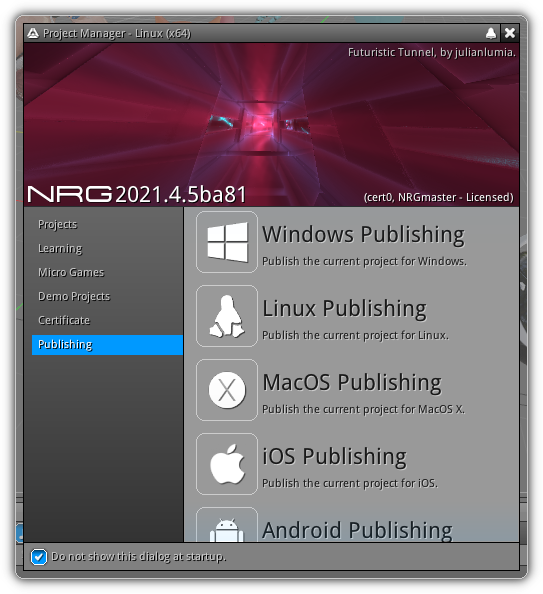
Task: Click the Futuristic Tunnel banner image
Action: (271, 125)
